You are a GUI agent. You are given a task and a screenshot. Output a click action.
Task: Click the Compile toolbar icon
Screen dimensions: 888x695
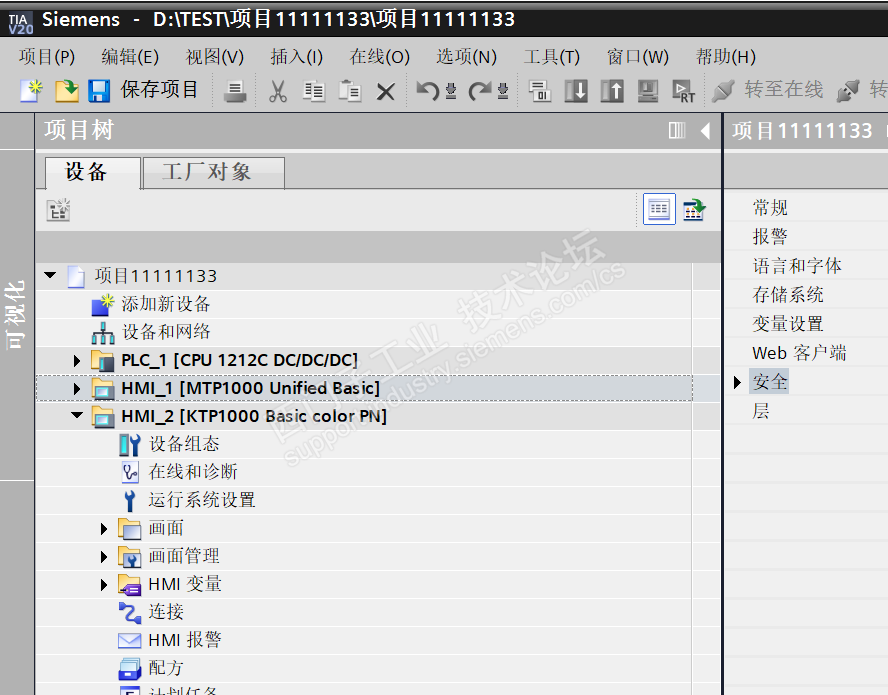540,91
